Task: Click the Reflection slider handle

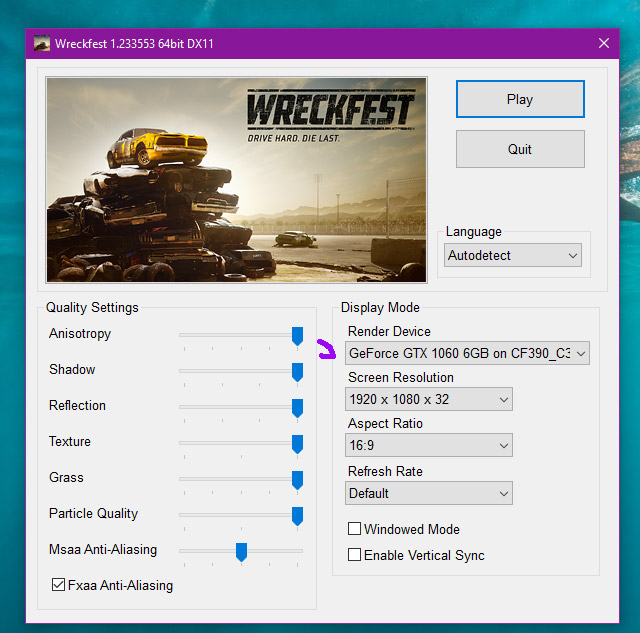Action: pyautogui.click(x=298, y=408)
